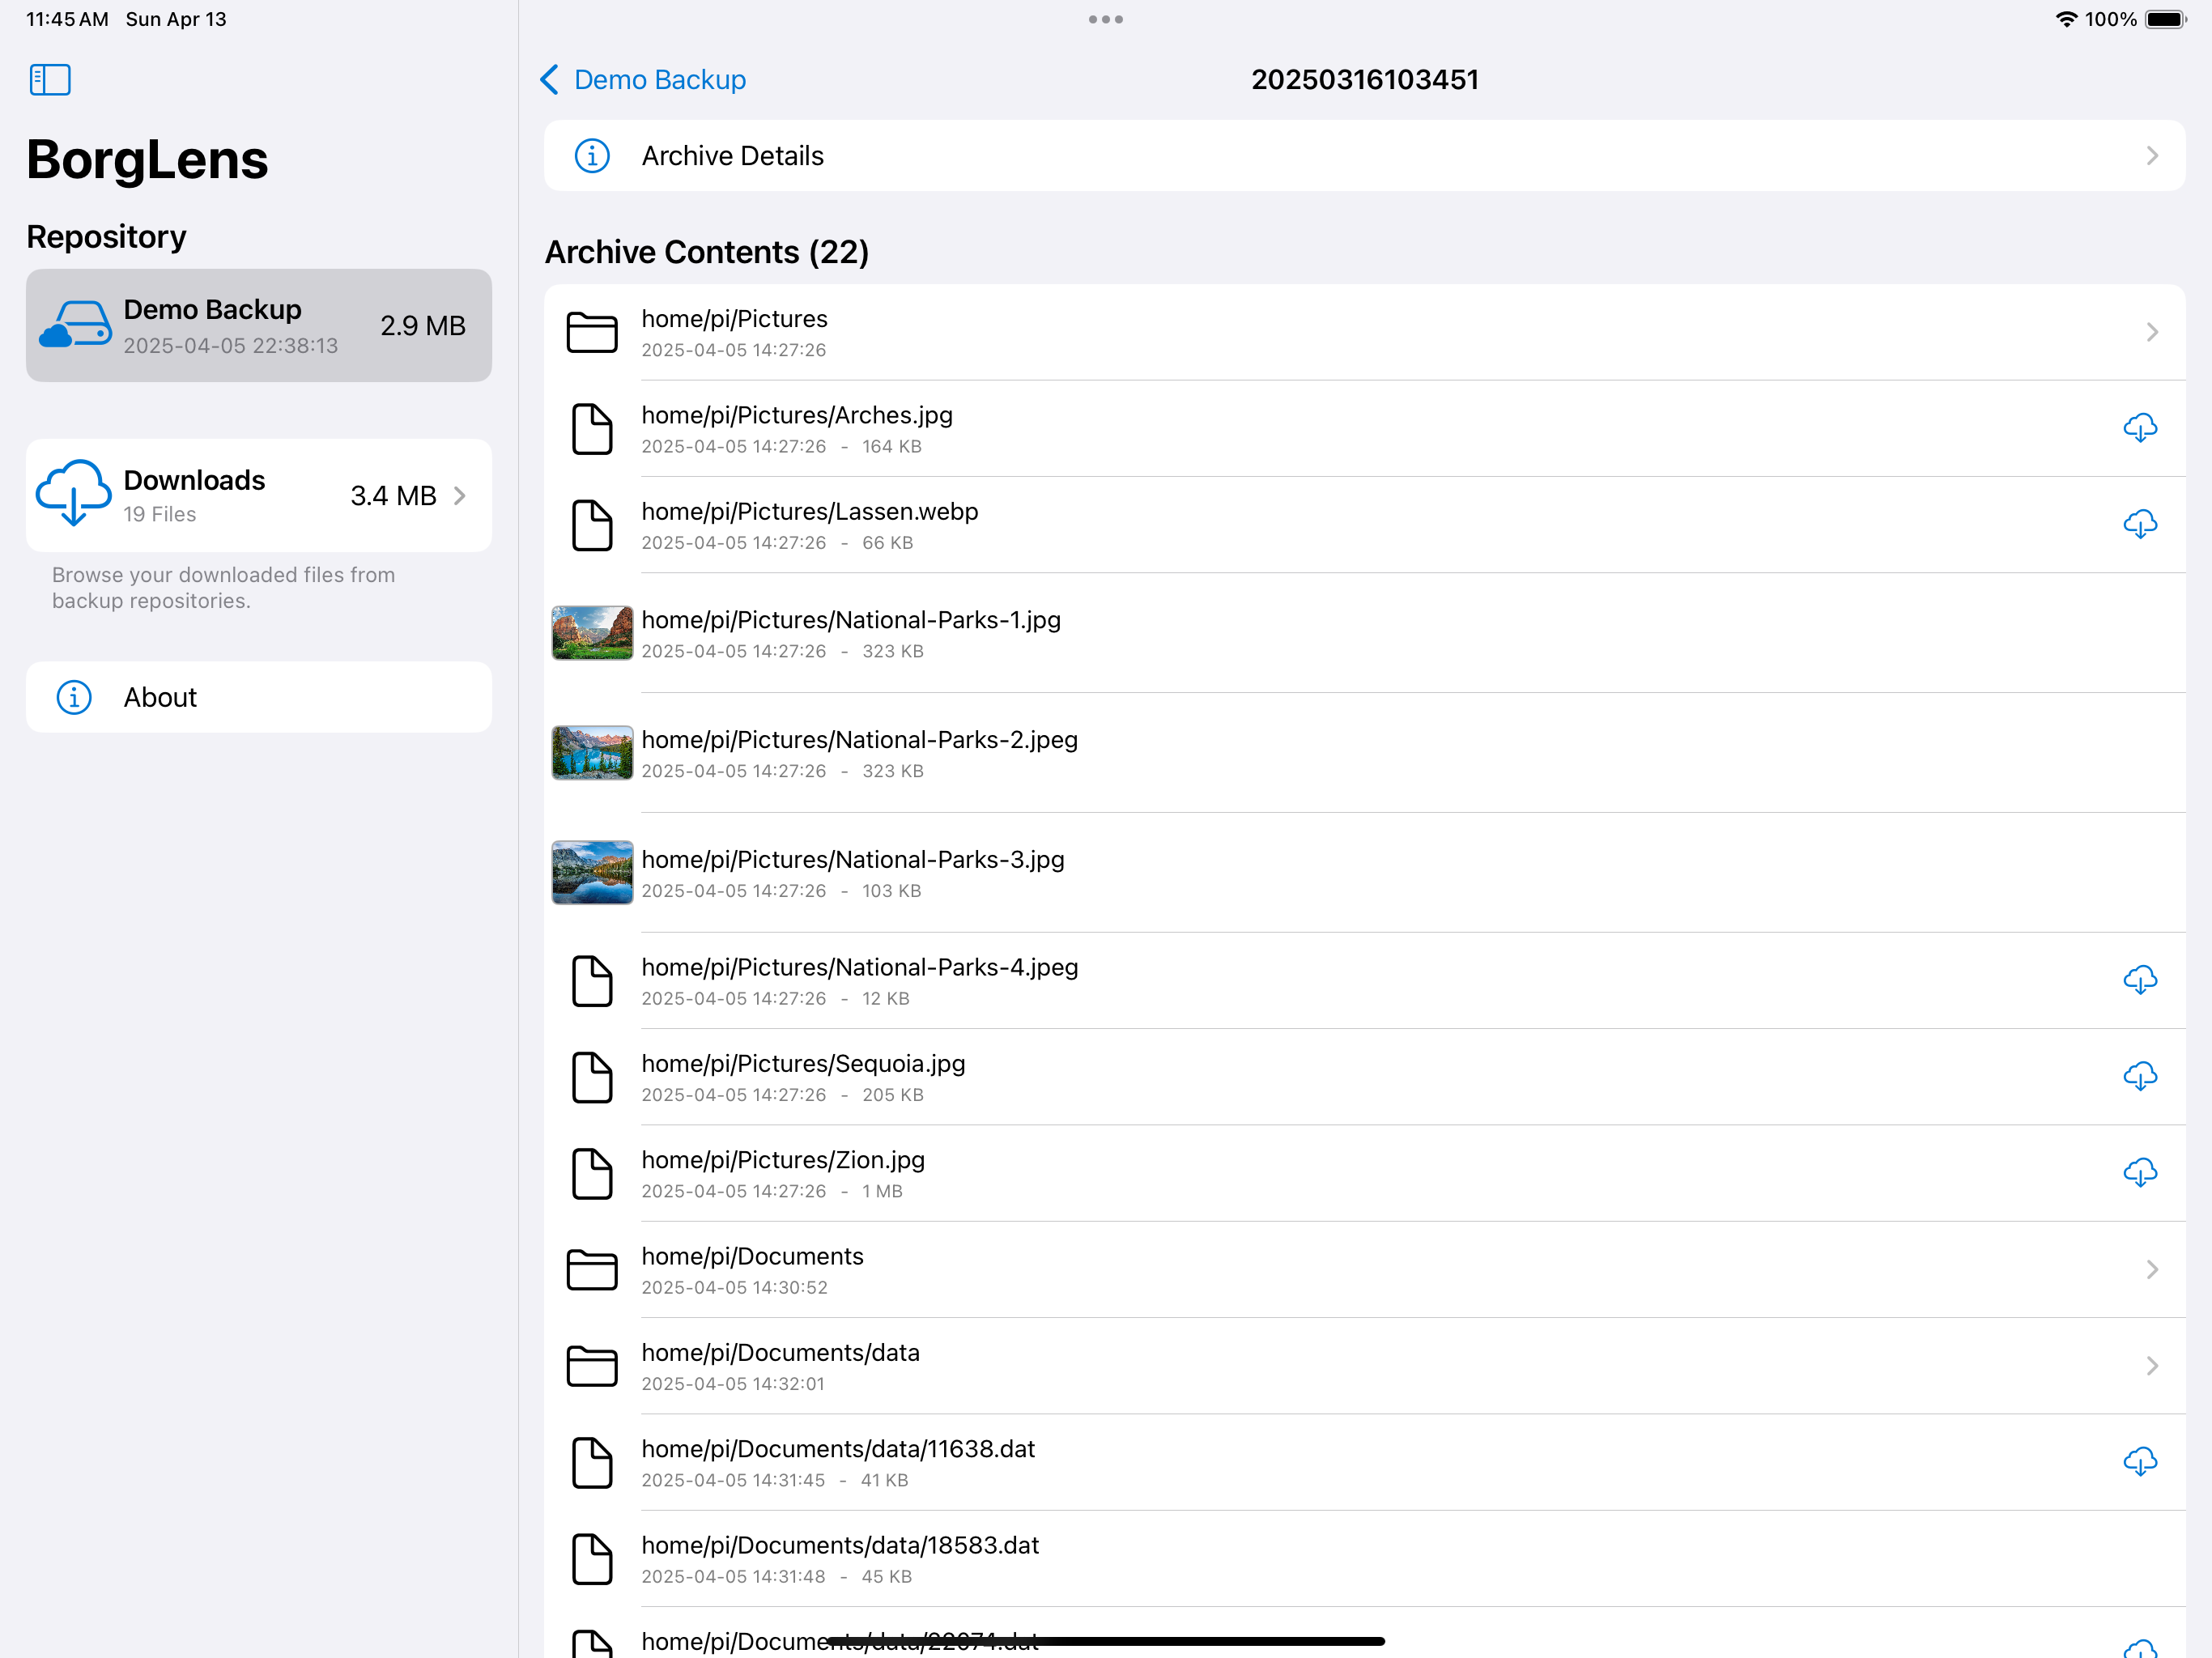Open the home/pi/Documents folder
The image size is (2212, 1658).
[x=1364, y=1270]
